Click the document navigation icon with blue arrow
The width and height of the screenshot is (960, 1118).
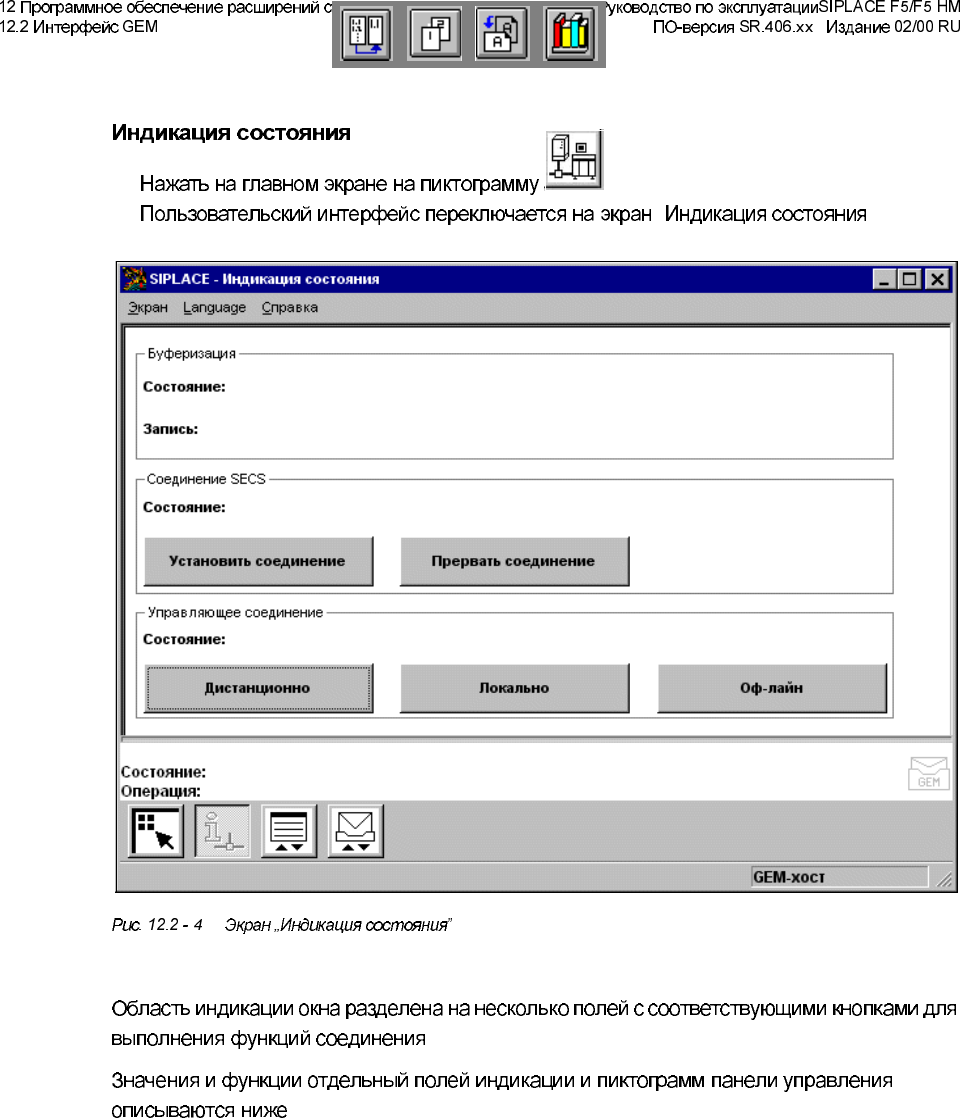tap(366, 34)
